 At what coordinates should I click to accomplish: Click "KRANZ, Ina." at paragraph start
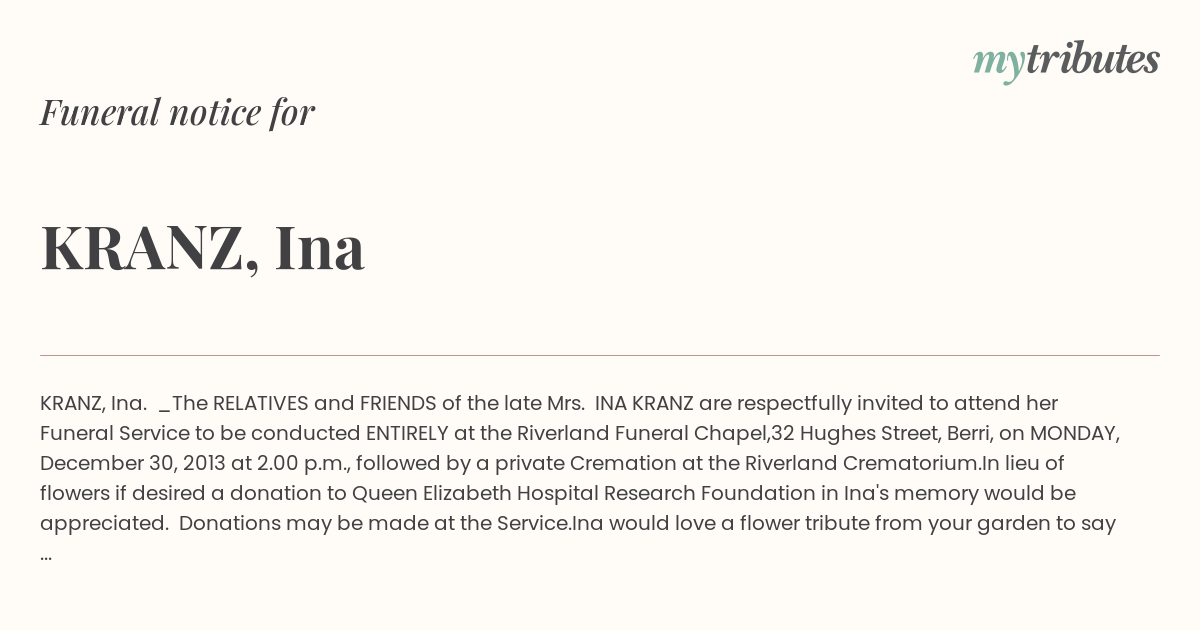[94, 403]
